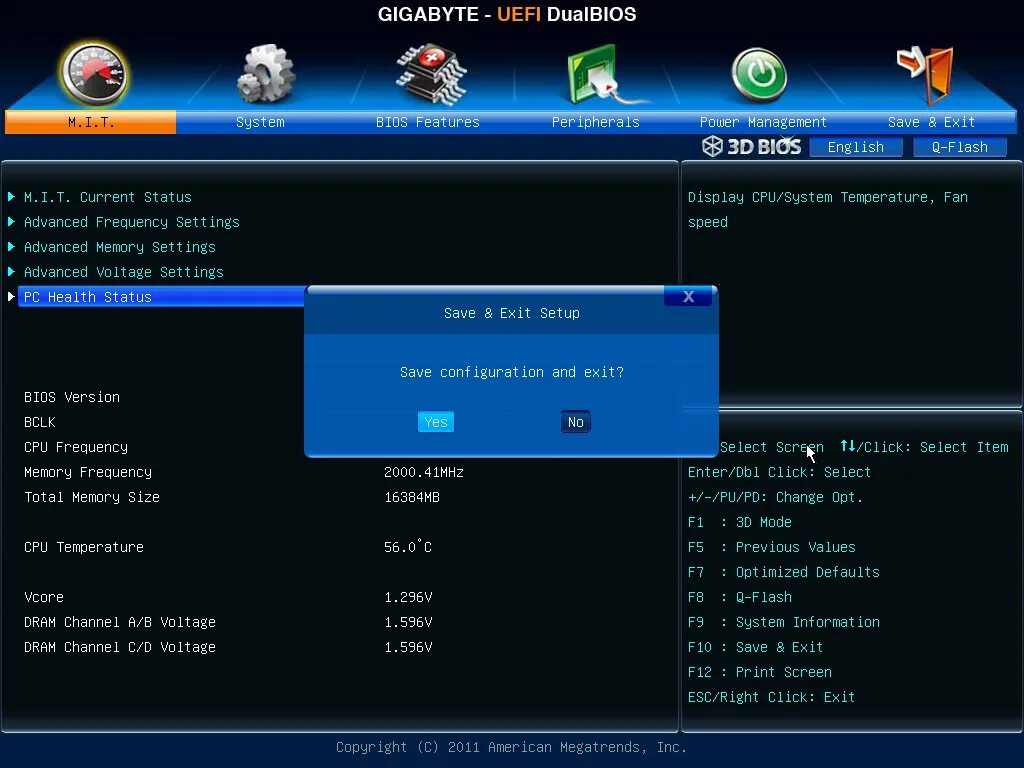Switch to the Save & Exit tab
1024x768 pixels.
pos(931,122)
